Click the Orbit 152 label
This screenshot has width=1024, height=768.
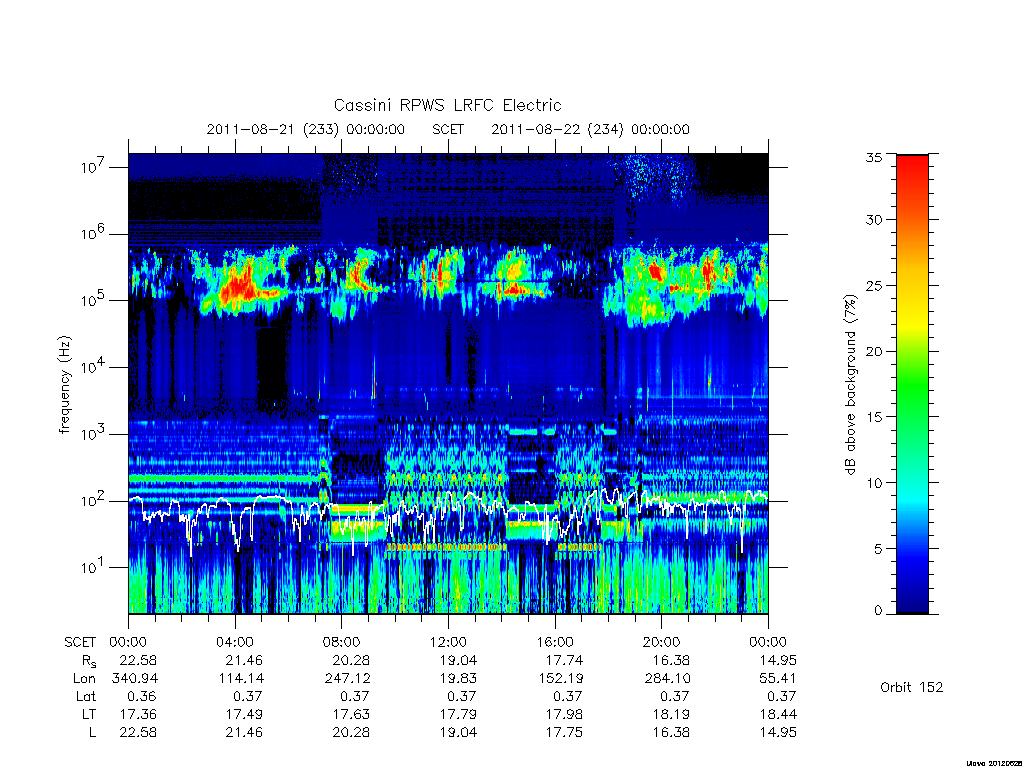pyautogui.click(x=912, y=687)
